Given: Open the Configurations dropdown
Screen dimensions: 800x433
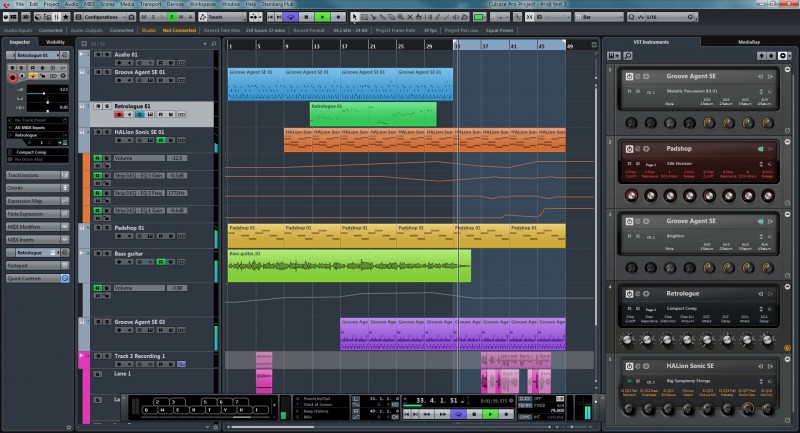Looking at the screenshot, I should pos(106,18).
